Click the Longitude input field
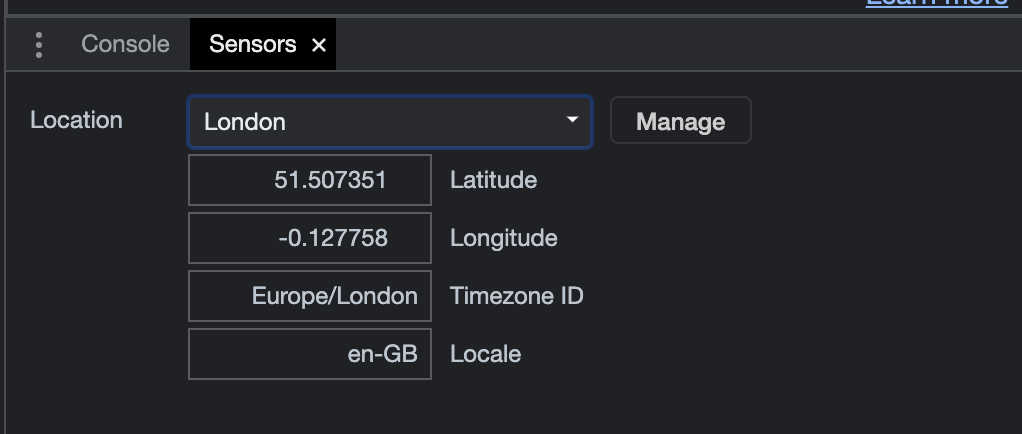This screenshot has height=434, width=1022. pos(310,238)
